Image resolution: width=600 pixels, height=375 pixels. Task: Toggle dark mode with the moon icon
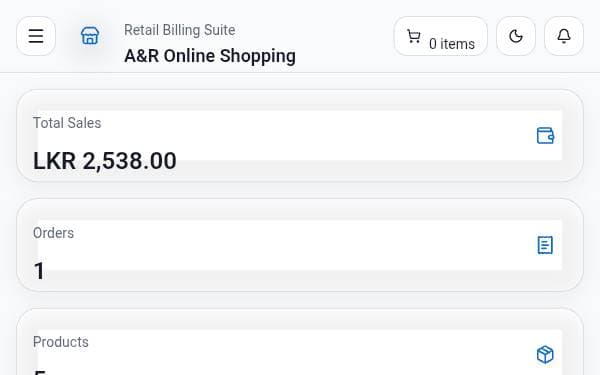point(516,36)
